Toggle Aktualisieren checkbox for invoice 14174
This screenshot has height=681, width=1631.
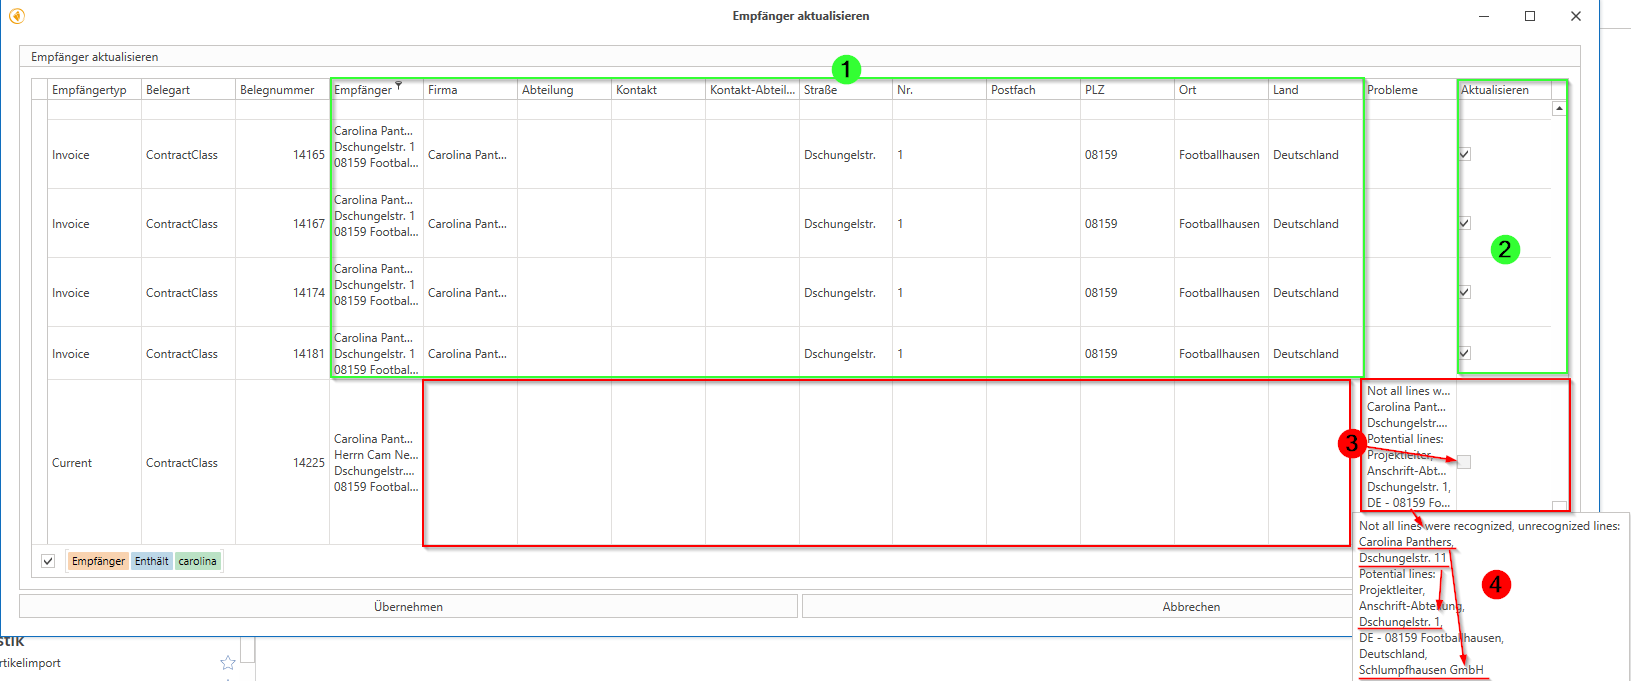tap(1464, 292)
